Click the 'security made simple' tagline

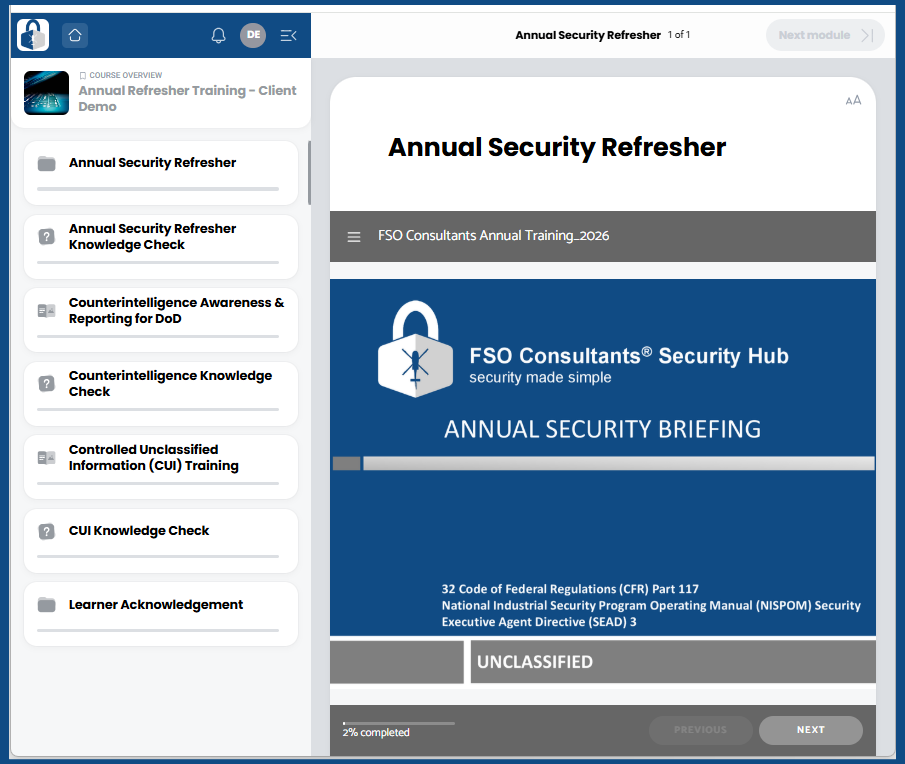pyautogui.click(x=540, y=377)
